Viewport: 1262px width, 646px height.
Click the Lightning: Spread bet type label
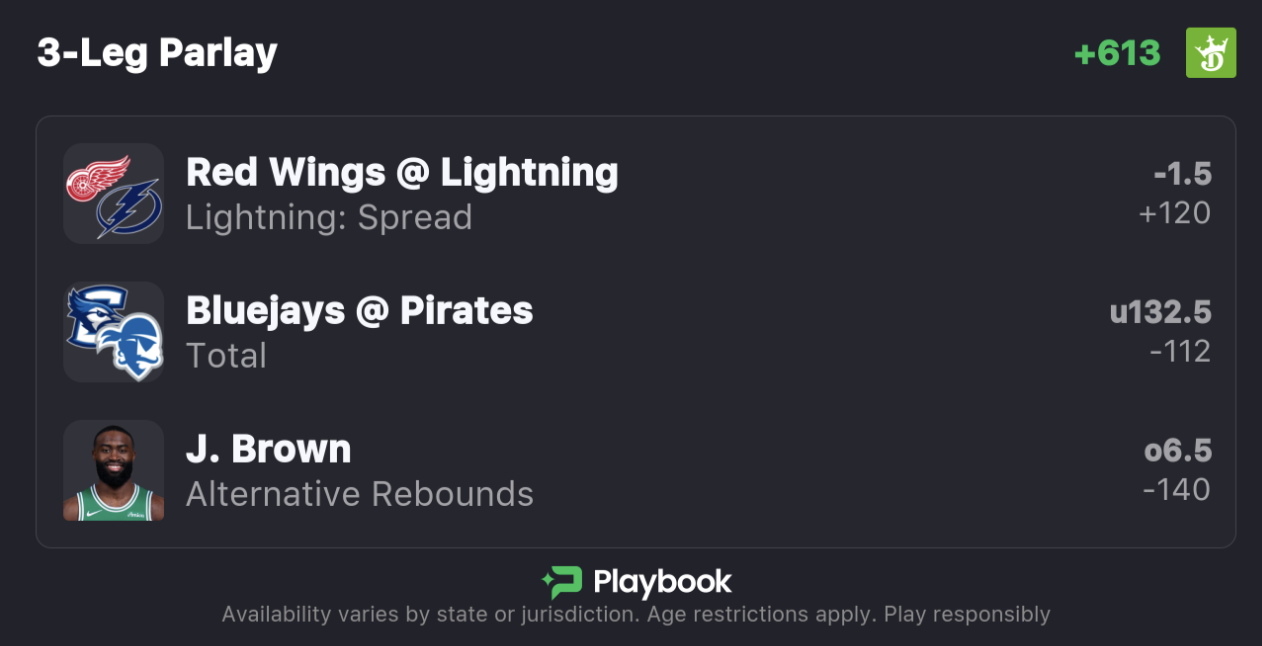(x=329, y=217)
